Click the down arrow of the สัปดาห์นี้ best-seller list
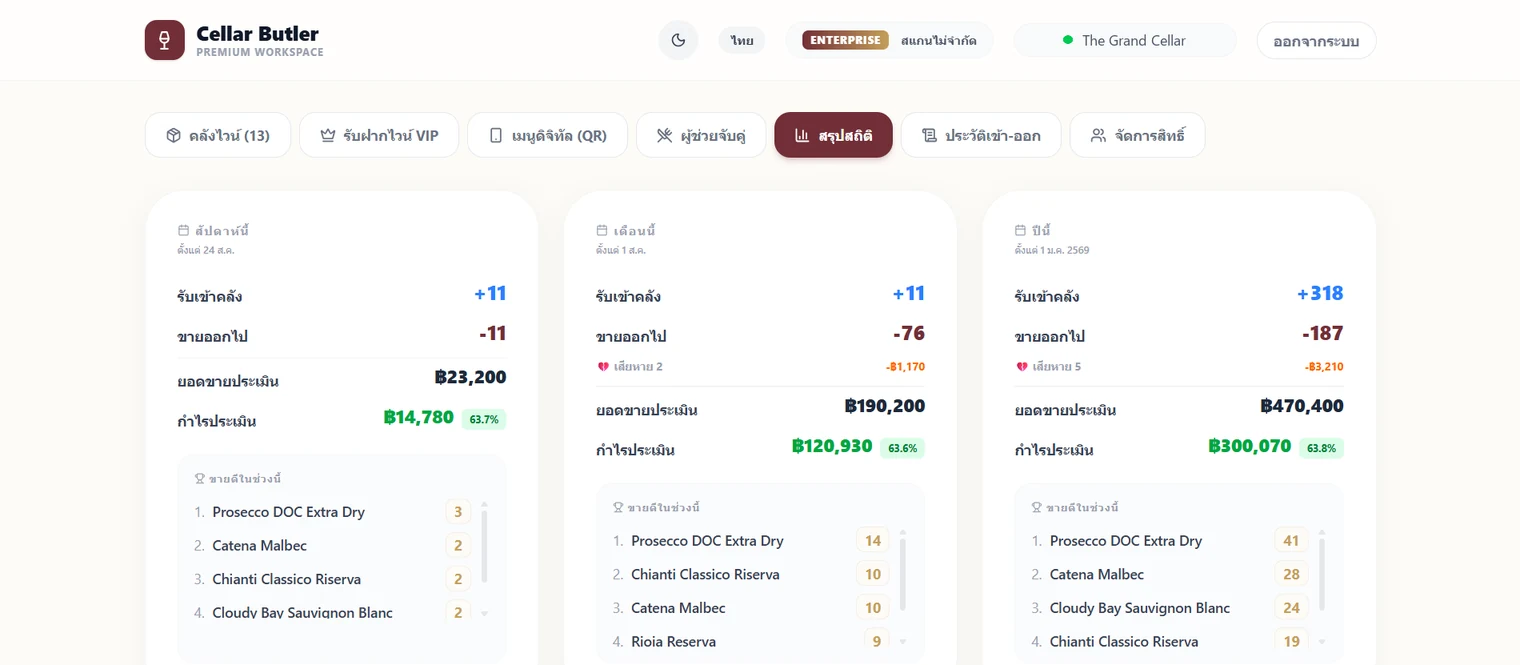The width and height of the screenshot is (1520, 665). pos(485,614)
